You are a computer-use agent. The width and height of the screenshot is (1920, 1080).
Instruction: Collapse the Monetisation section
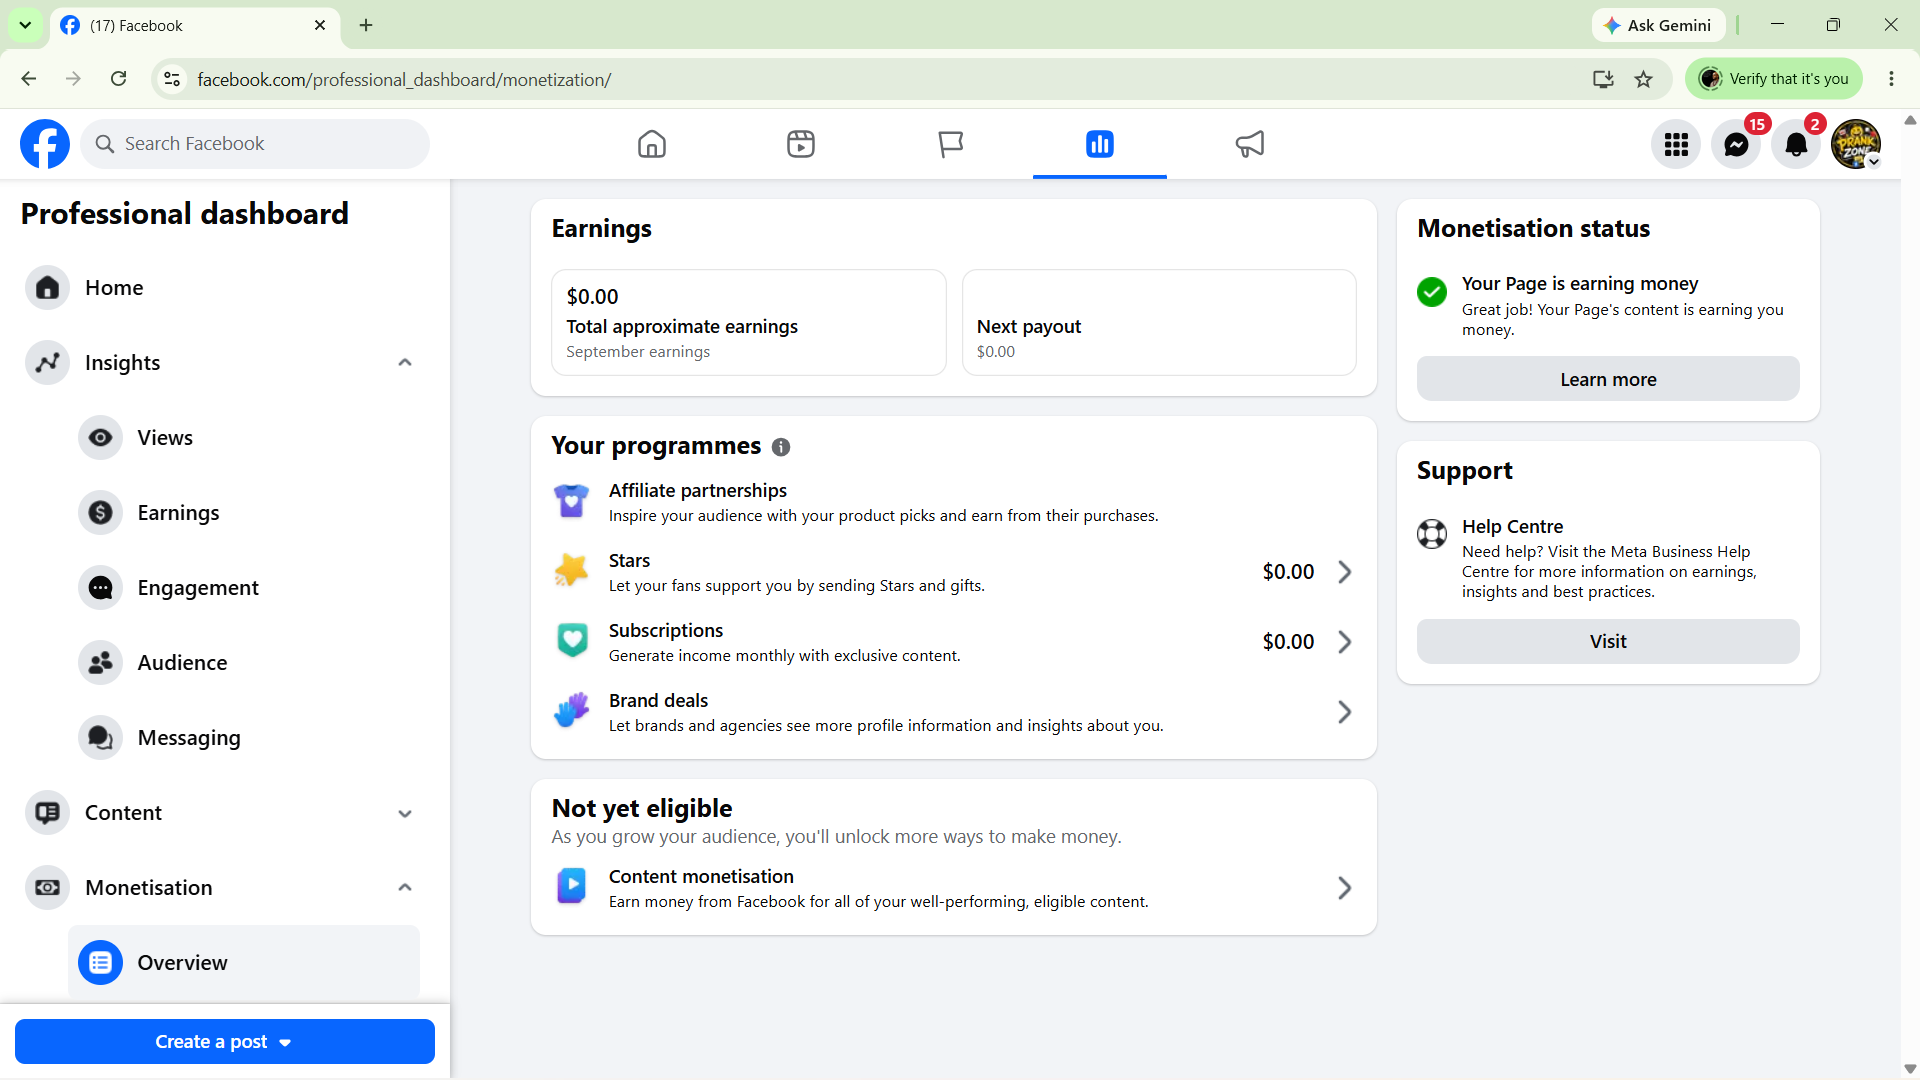405,888
